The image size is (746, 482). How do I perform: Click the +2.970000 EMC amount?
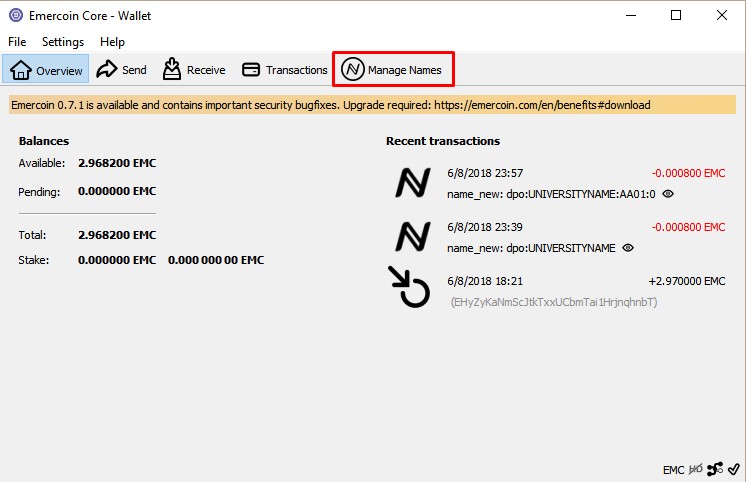point(687,281)
